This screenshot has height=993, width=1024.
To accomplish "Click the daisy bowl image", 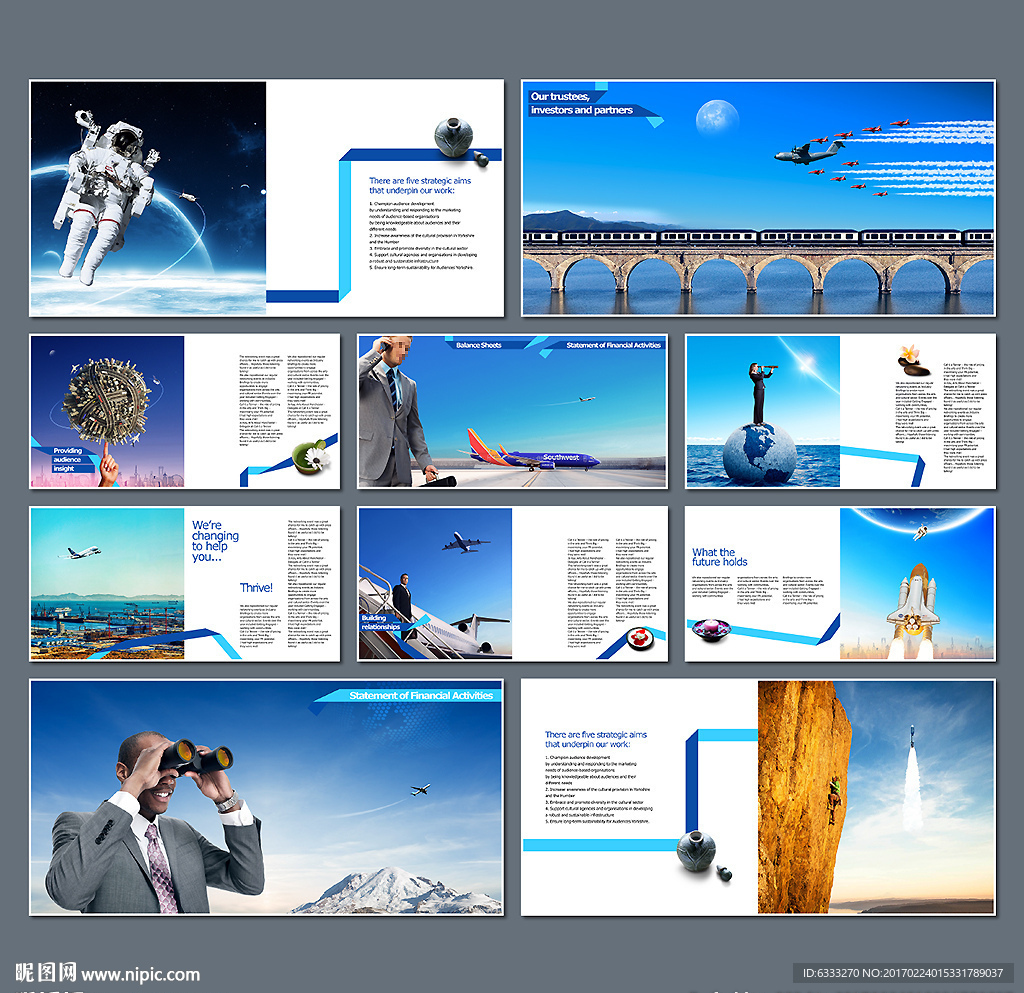I will point(312,456).
